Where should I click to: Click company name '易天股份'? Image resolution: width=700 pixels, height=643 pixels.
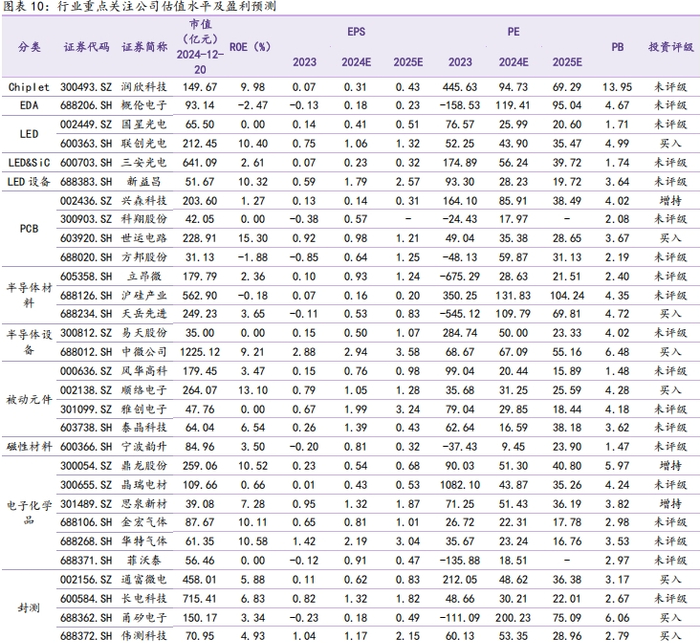144,333
